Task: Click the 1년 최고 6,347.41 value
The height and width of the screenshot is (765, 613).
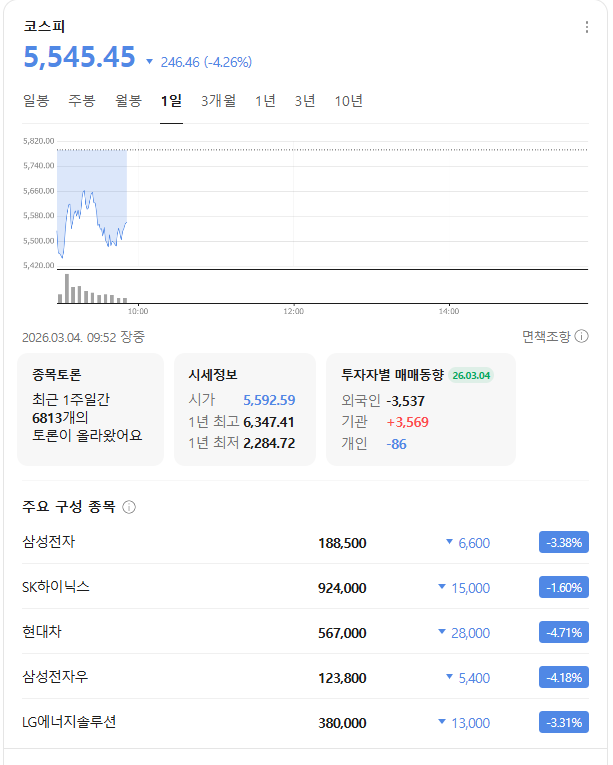Action: tap(269, 422)
